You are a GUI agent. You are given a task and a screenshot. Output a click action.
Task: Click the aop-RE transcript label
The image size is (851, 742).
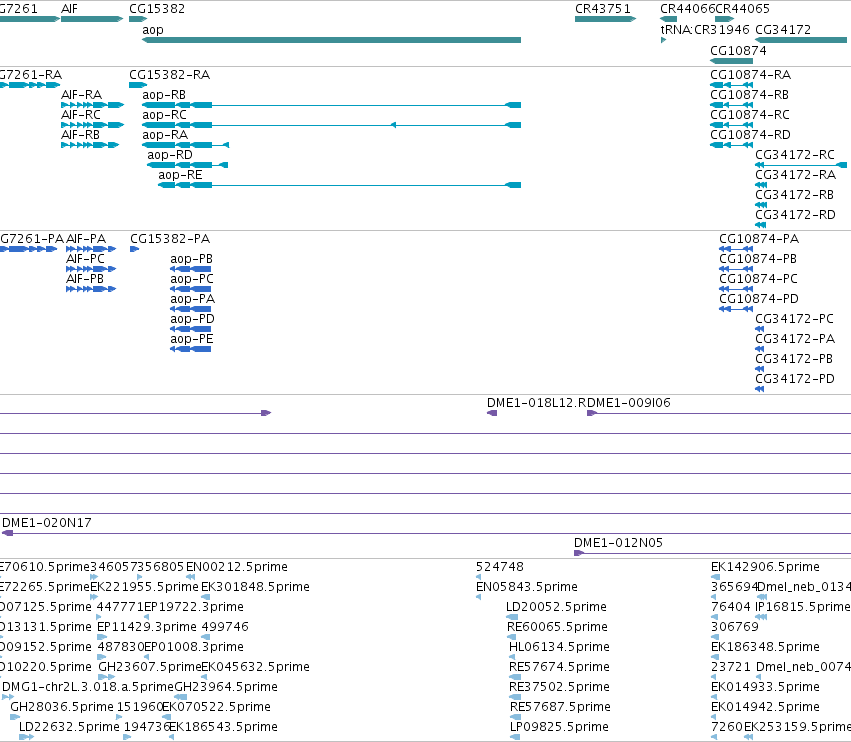(x=180, y=175)
